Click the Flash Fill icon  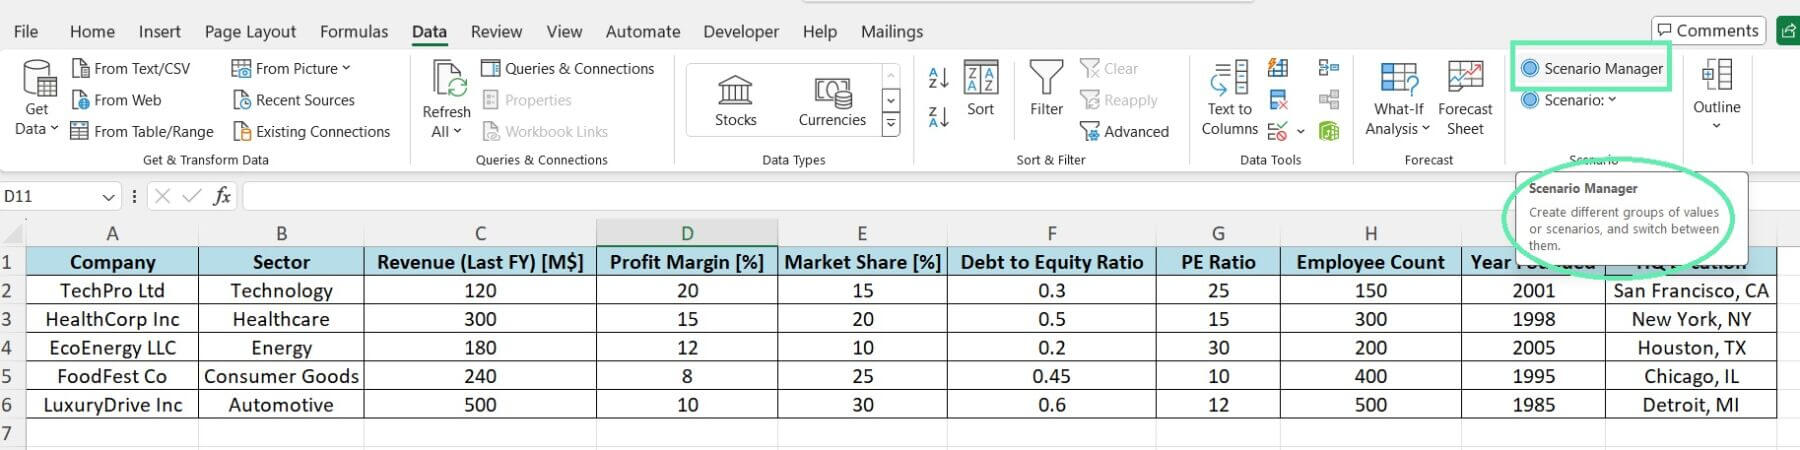coord(1278,68)
